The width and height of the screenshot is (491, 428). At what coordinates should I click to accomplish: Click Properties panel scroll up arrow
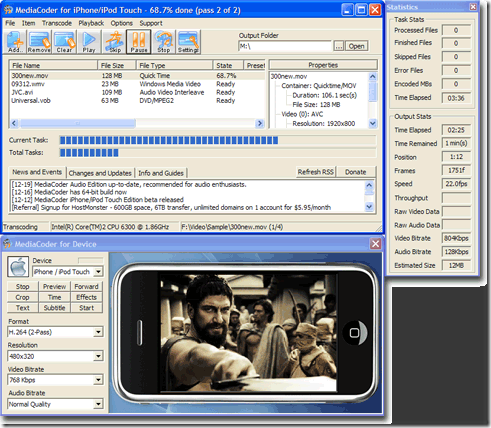[373, 76]
